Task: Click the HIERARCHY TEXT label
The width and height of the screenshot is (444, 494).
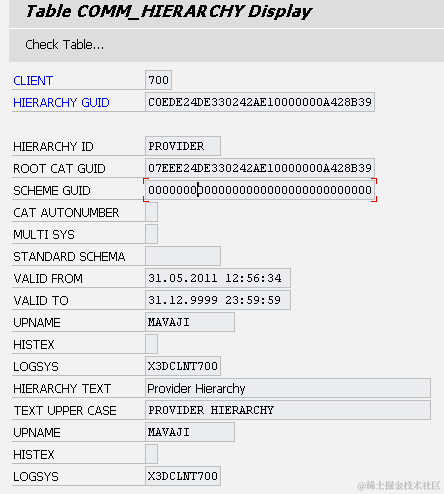Action: [62, 389]
